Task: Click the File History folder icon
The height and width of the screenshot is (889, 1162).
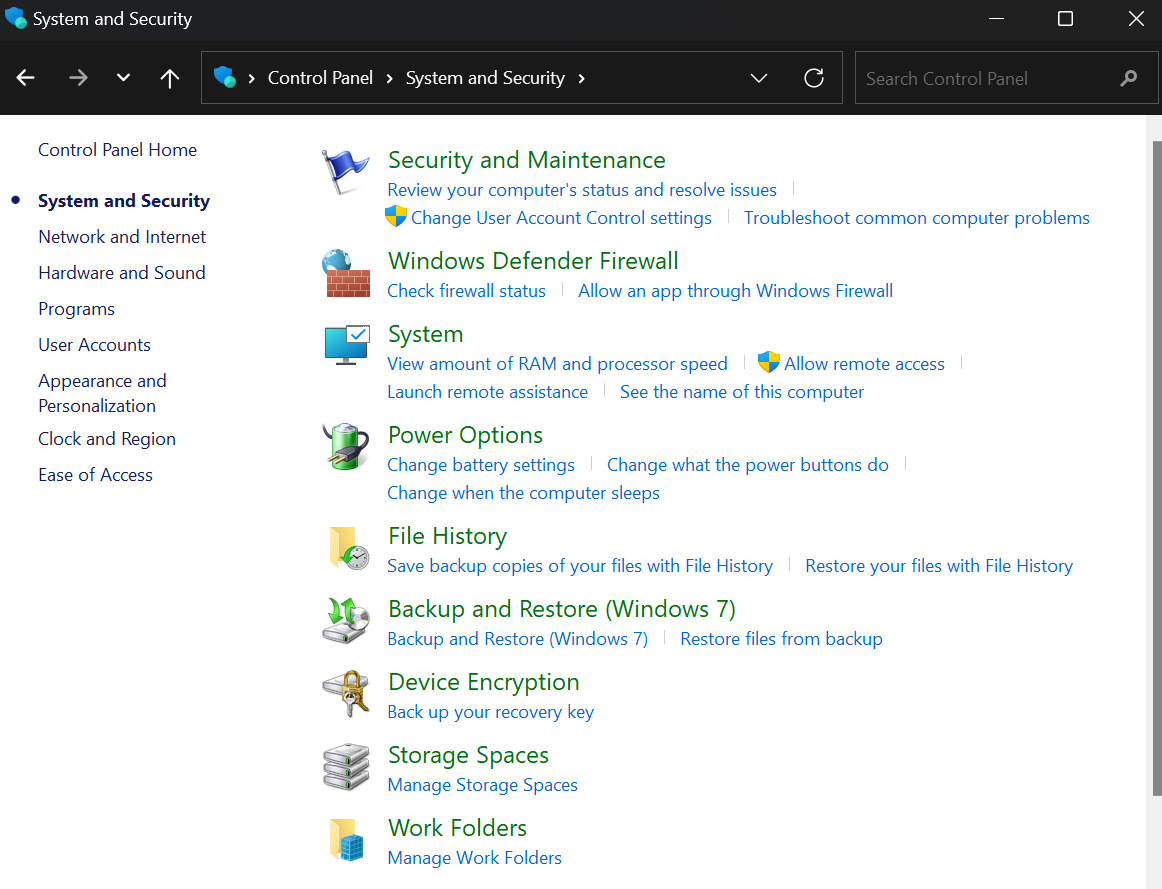Action: coord(346,549)
